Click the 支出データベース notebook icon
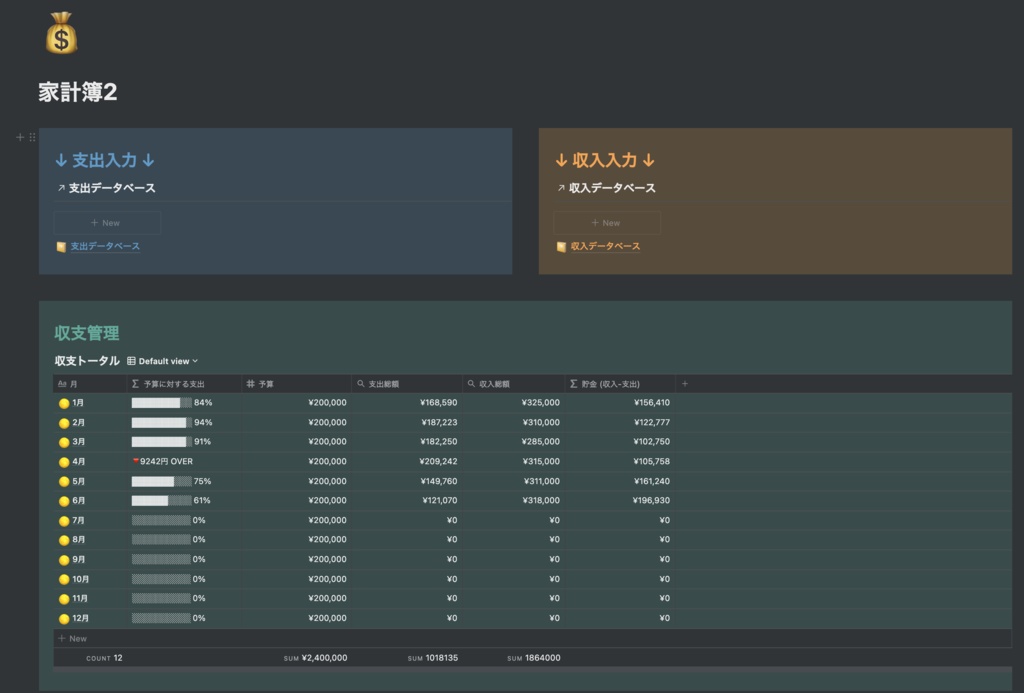This screenshot has height=693, width=1024. (61, 247)
